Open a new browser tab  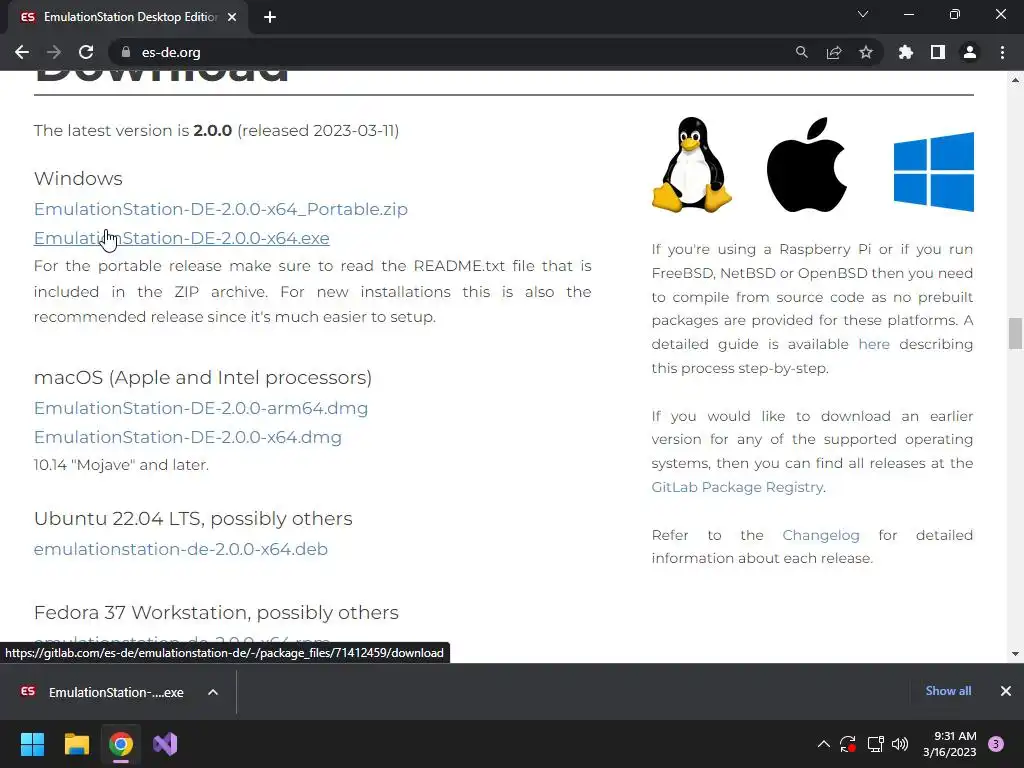(270, 17)
